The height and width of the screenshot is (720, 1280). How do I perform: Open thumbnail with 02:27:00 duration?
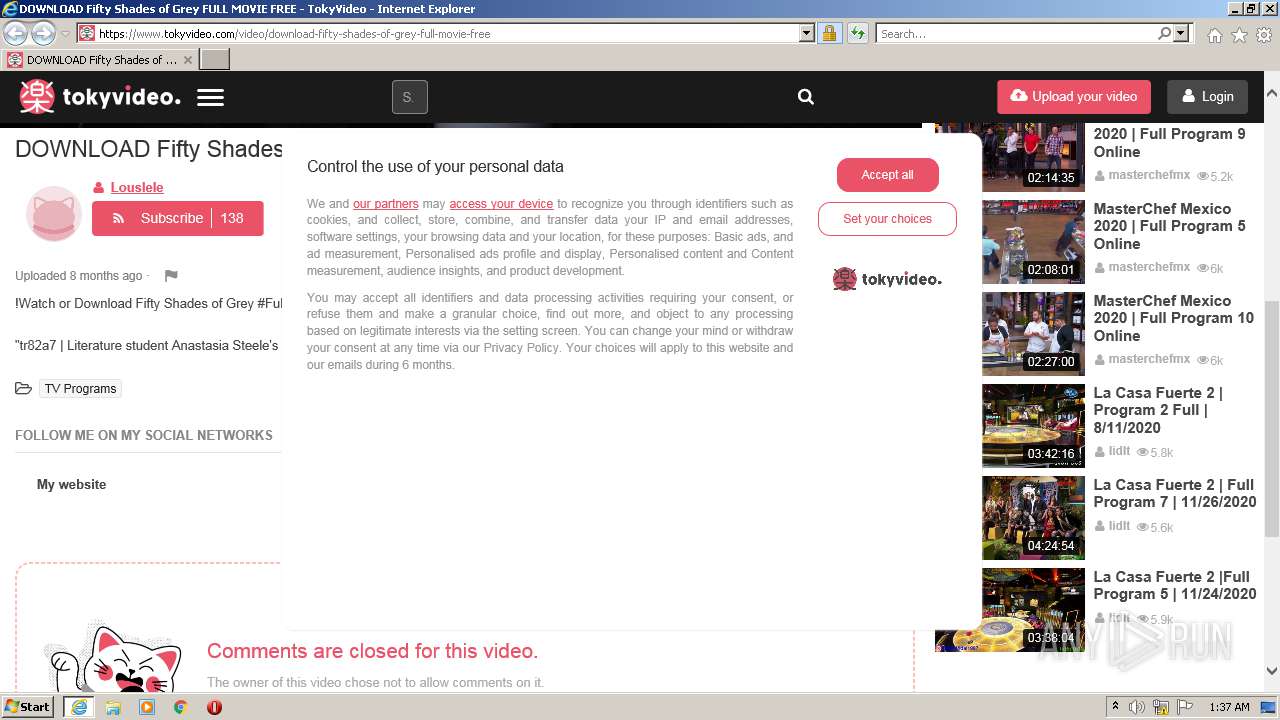click(x=1033, y=334)
